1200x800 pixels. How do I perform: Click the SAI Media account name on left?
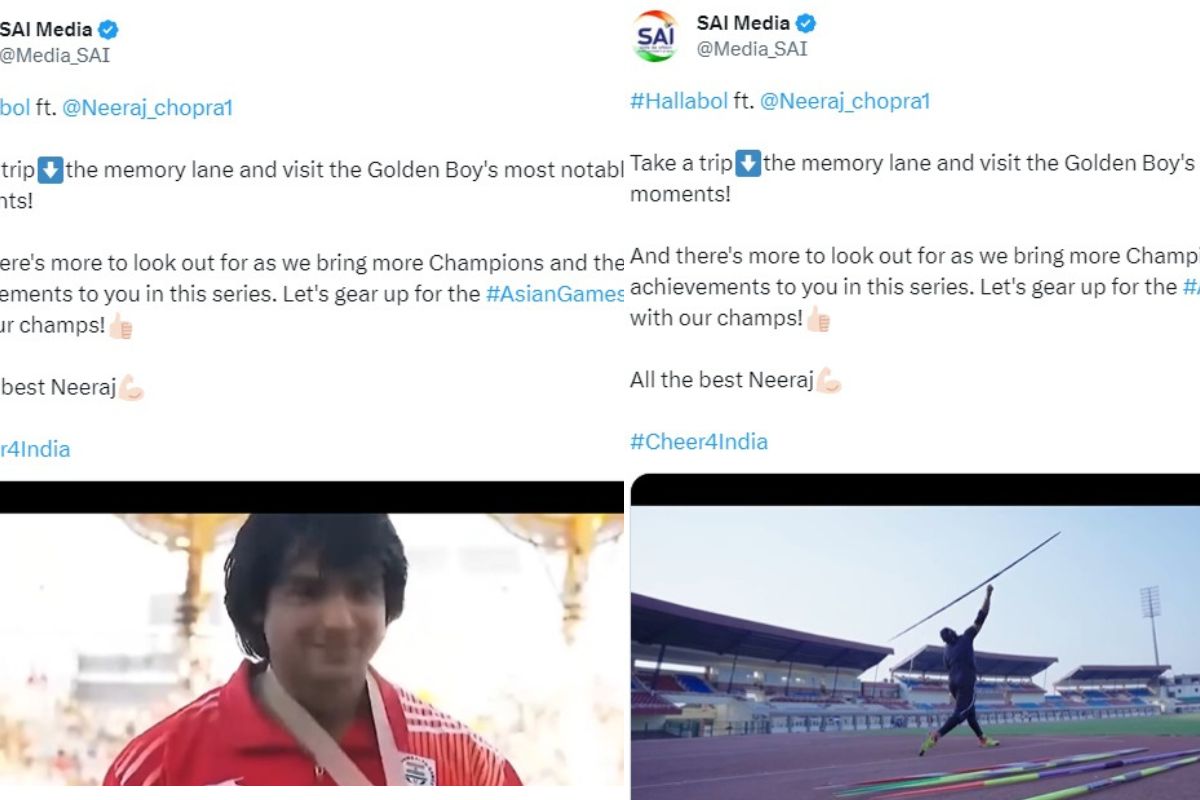click(46, 30)
